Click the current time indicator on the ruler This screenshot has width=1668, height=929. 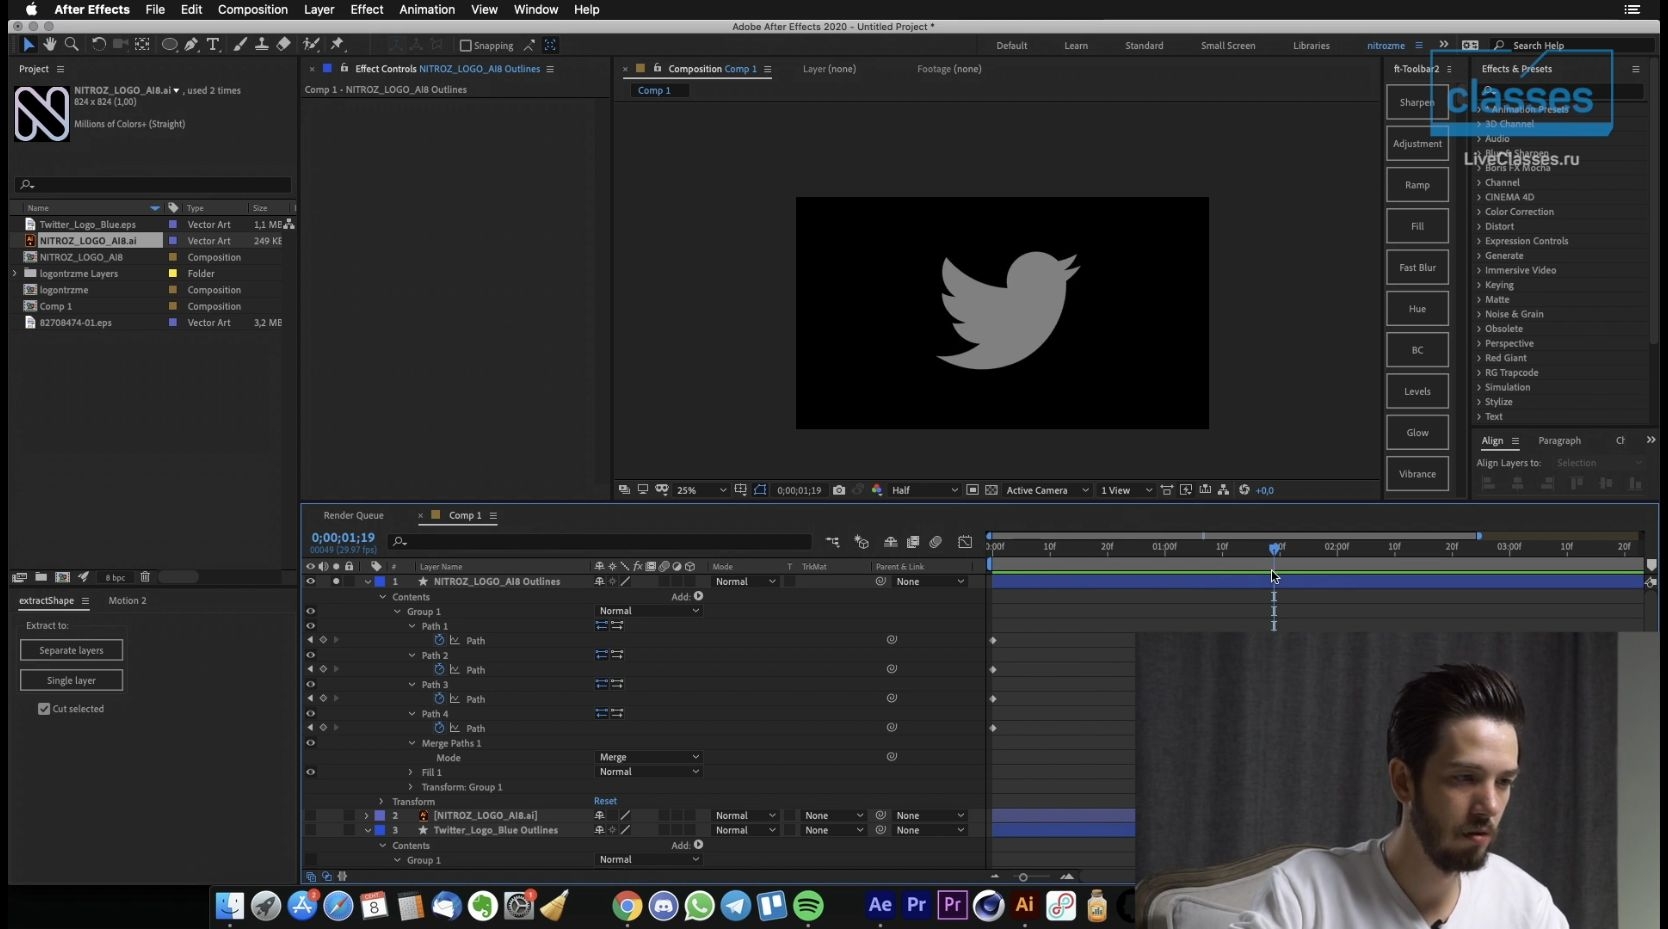[x=1274, y=548]
